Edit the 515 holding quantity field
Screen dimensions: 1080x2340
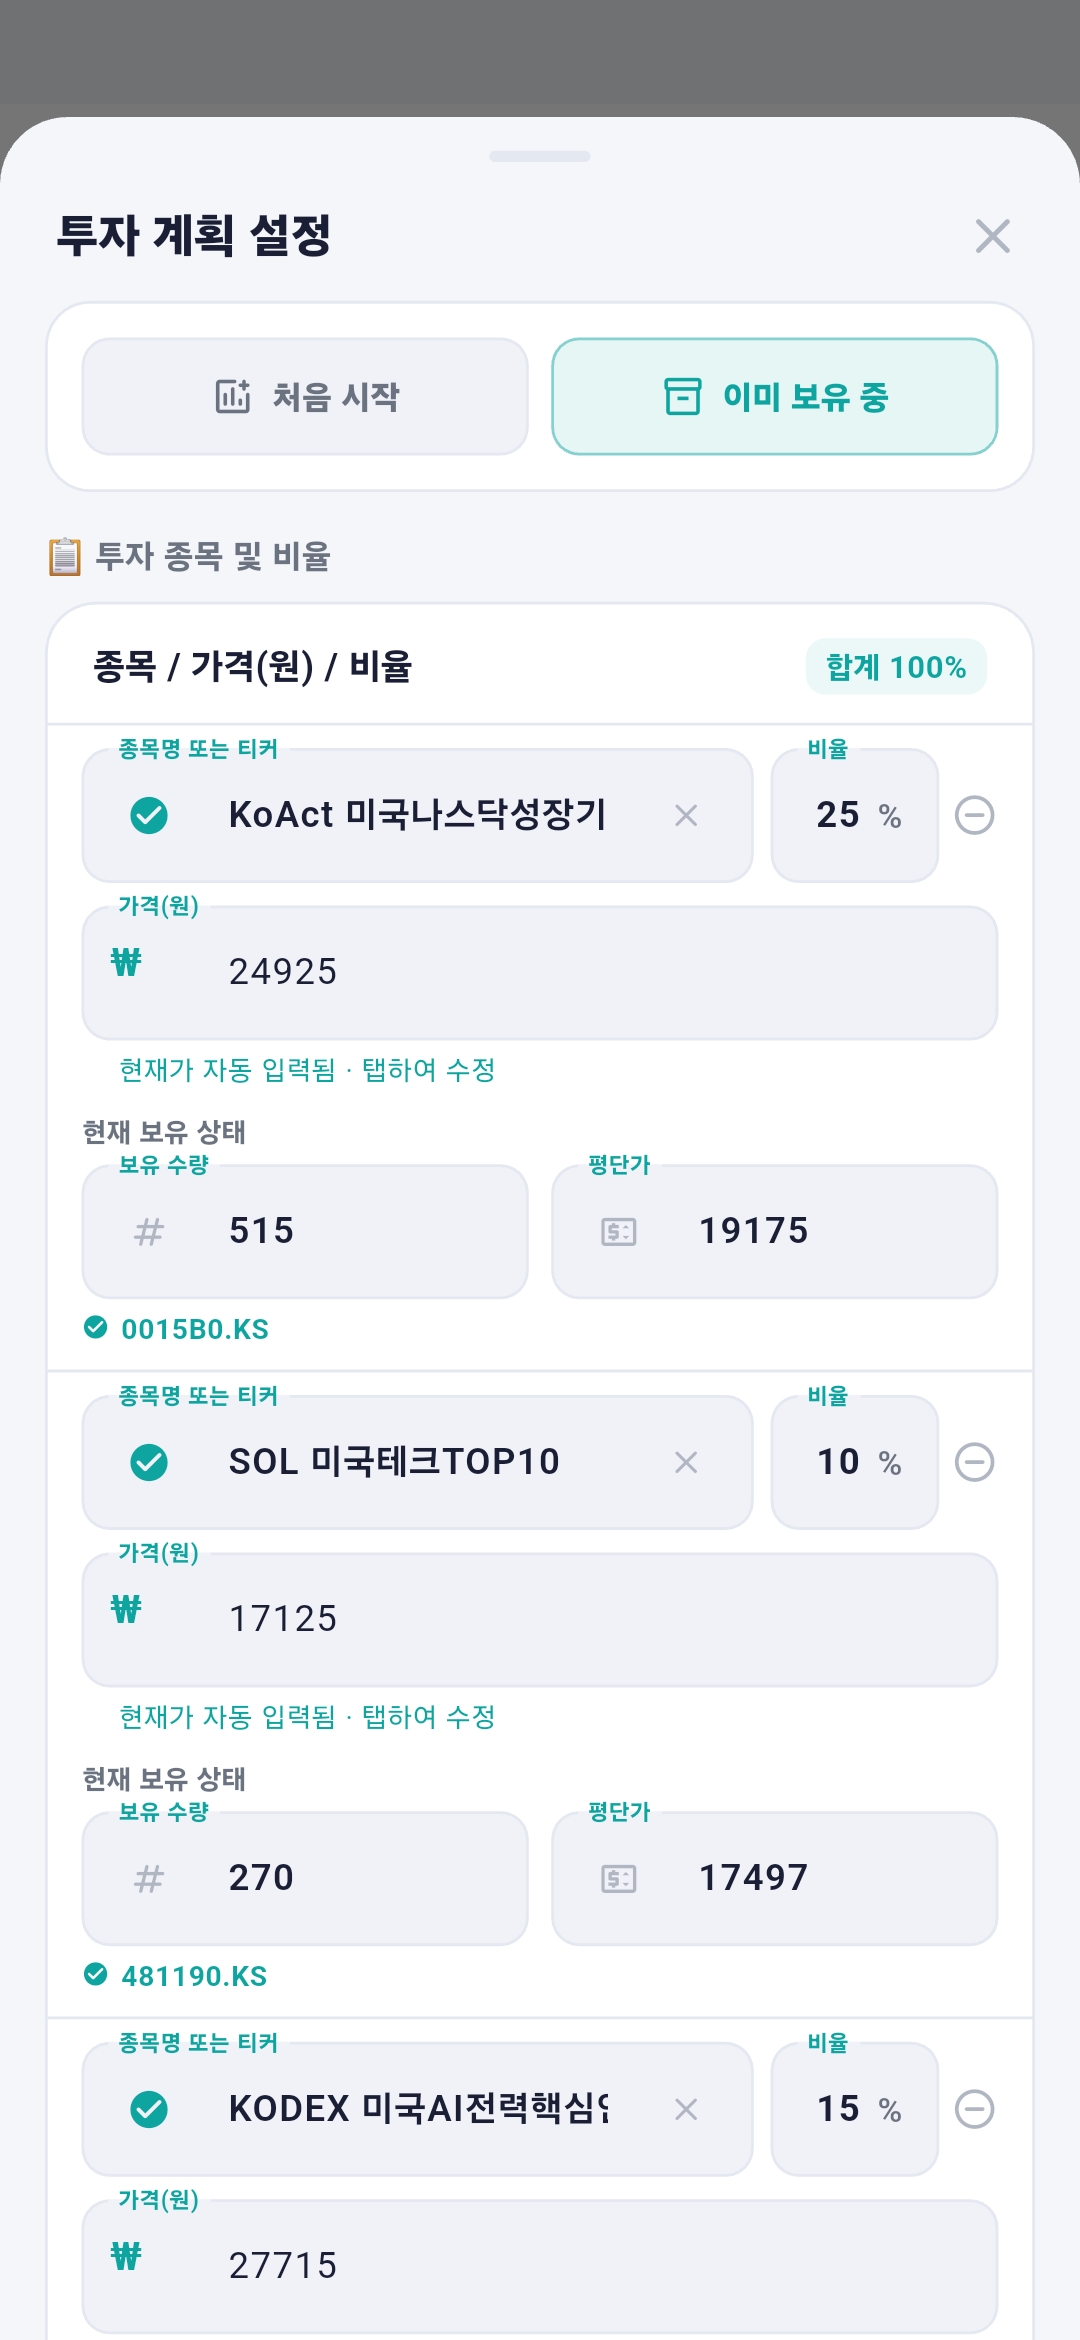point(305,1232)
